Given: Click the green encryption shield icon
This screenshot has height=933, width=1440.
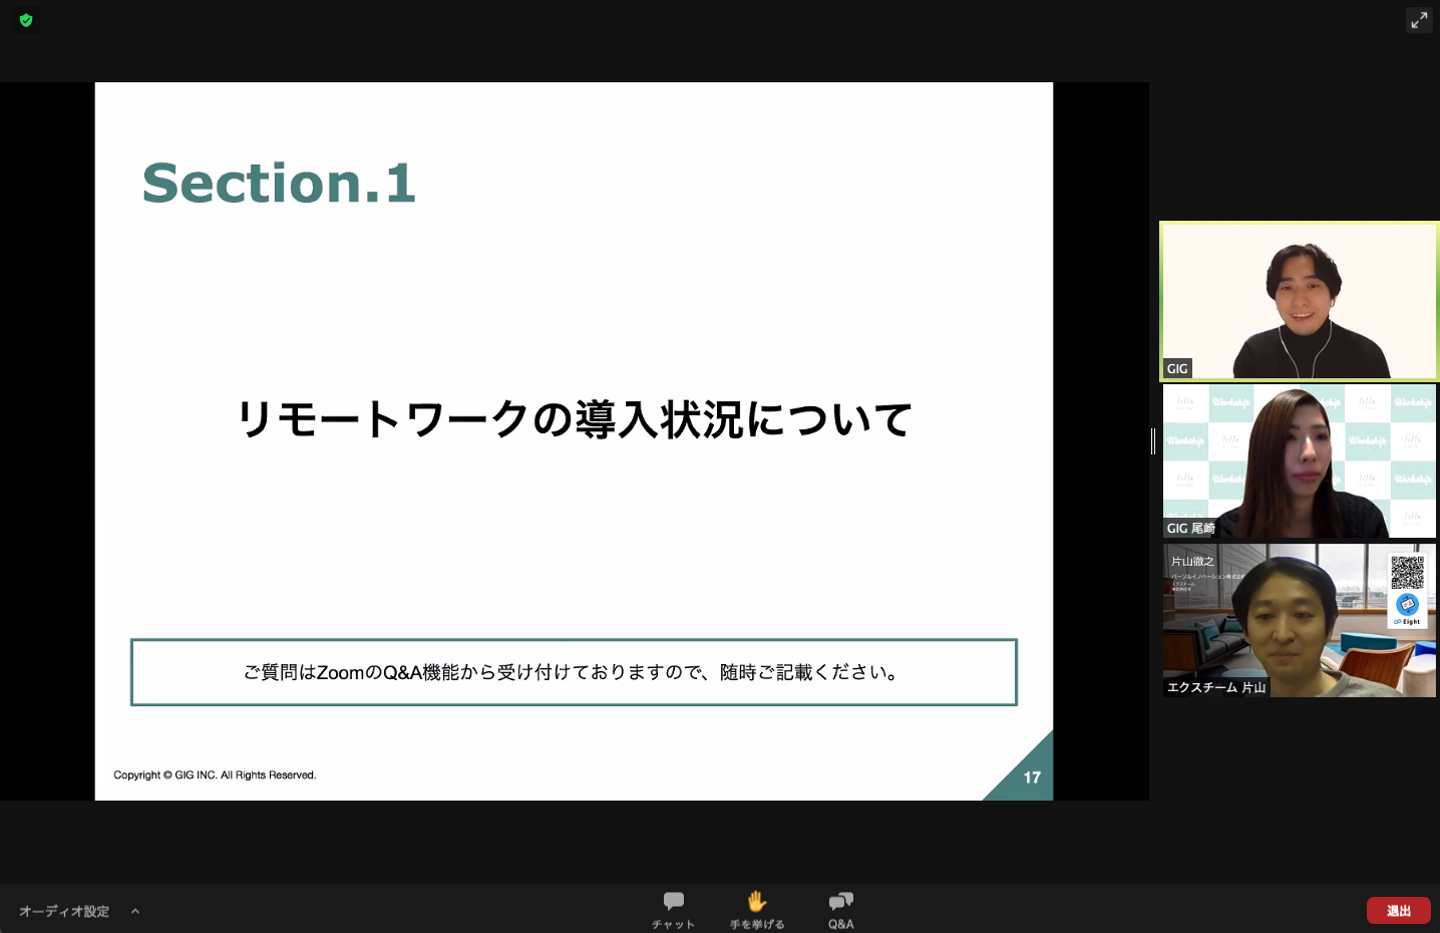Looking at the screenshot, I should (x=26, y=20).
